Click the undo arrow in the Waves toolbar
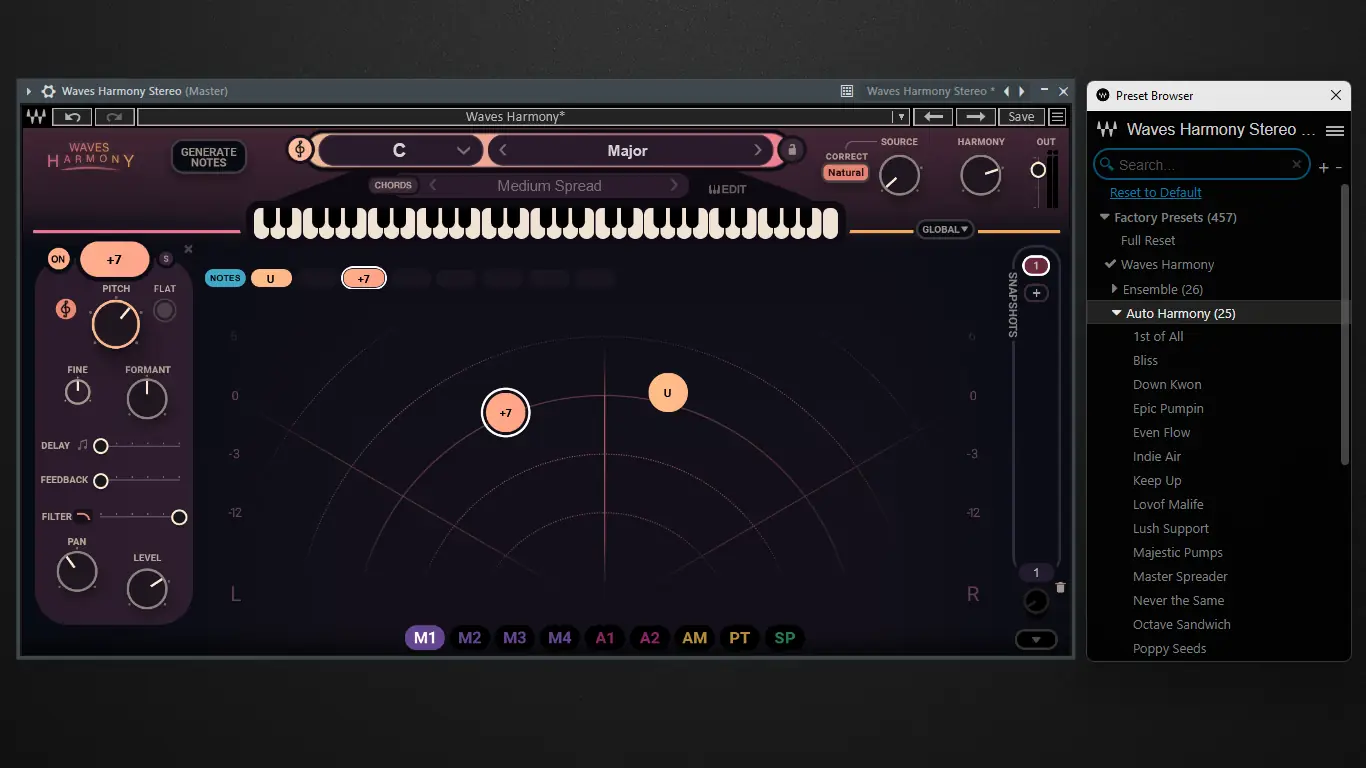This screenshot has width=1366, height=768. pos(73,117)
